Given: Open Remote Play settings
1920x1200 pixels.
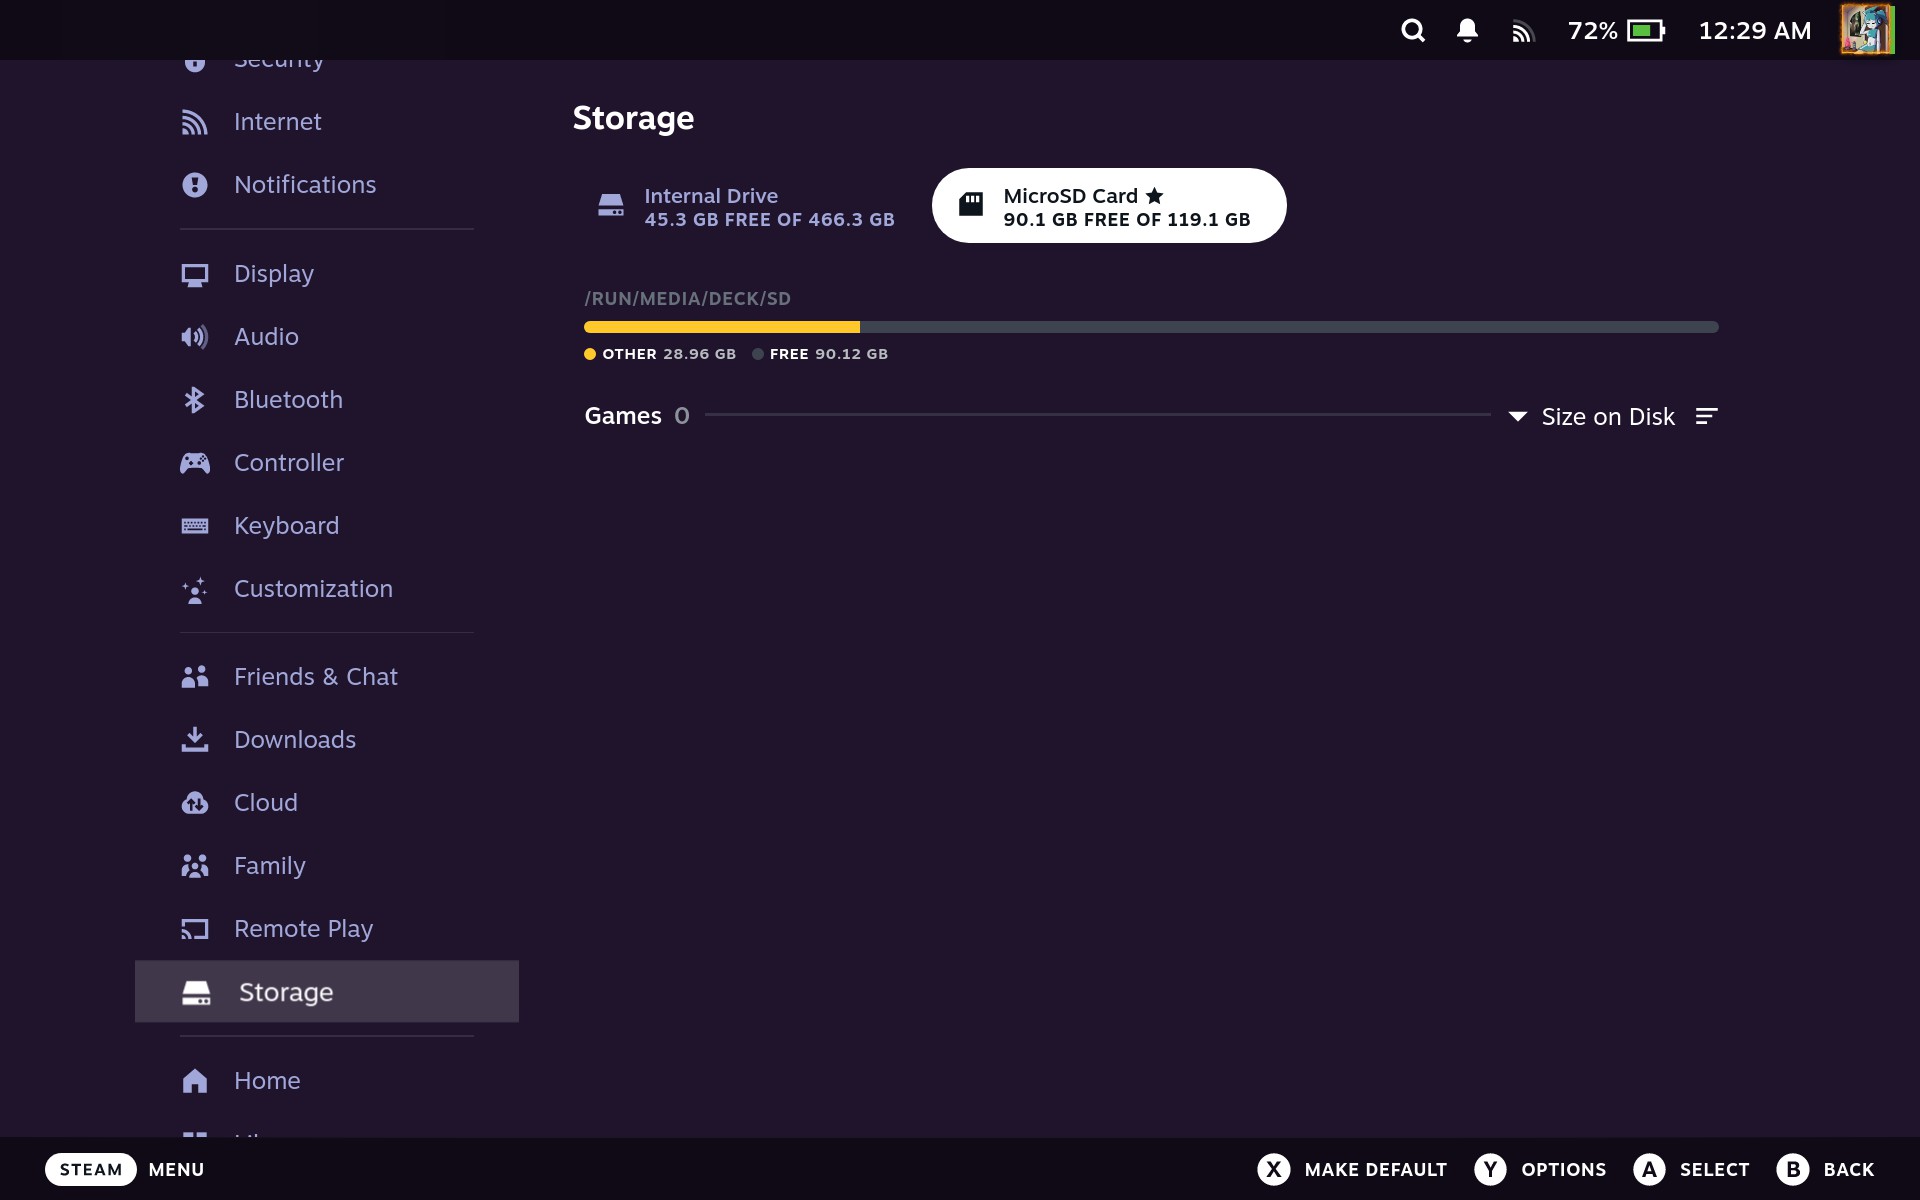Looking at the screenshot, I should [x=327, y=929].
